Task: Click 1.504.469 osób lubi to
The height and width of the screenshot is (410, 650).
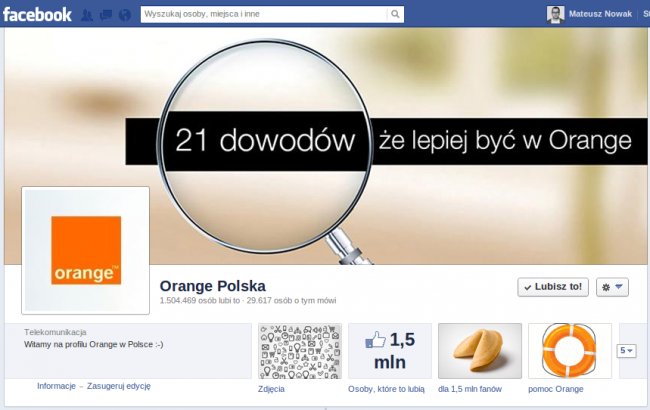Action: [x=200, y=301]
